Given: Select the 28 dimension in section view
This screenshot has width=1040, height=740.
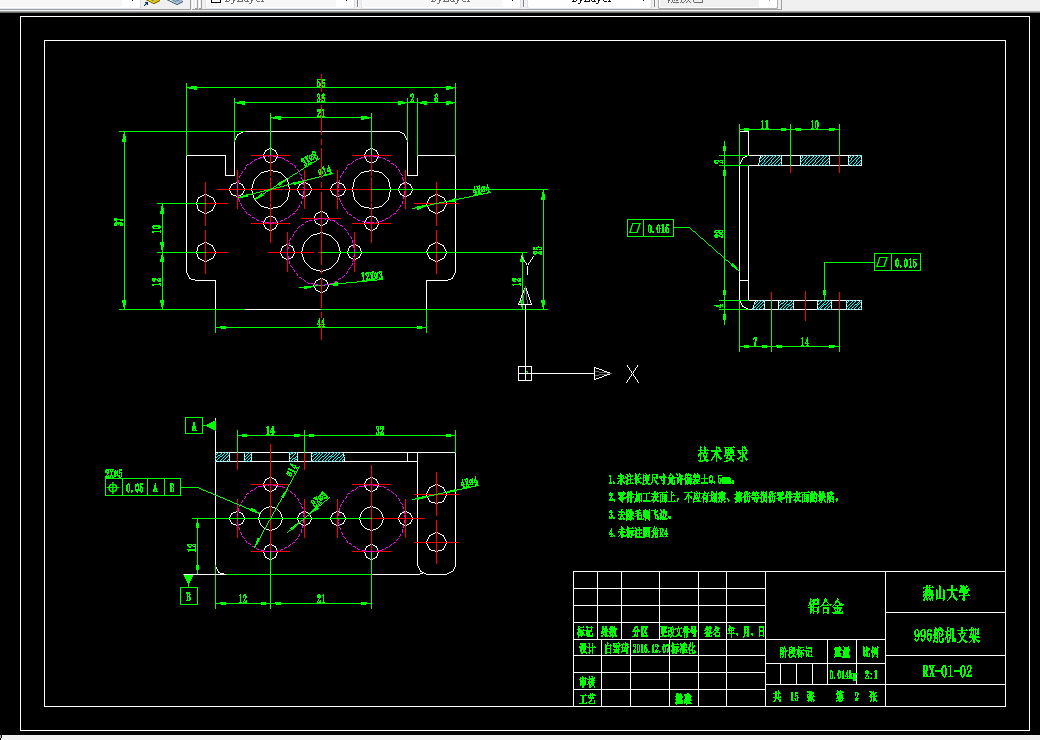Looking at the screenshot, I should 720,233.
